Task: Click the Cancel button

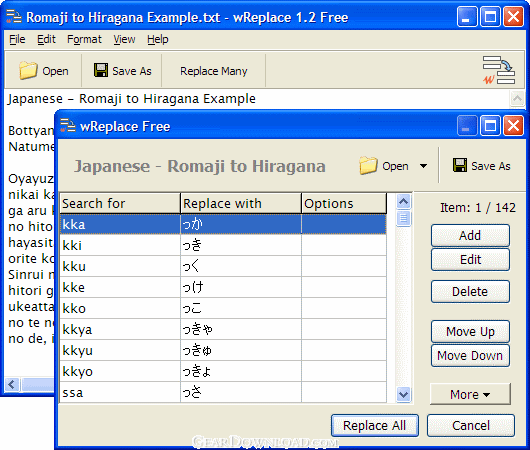Action: tap(471, 425)
